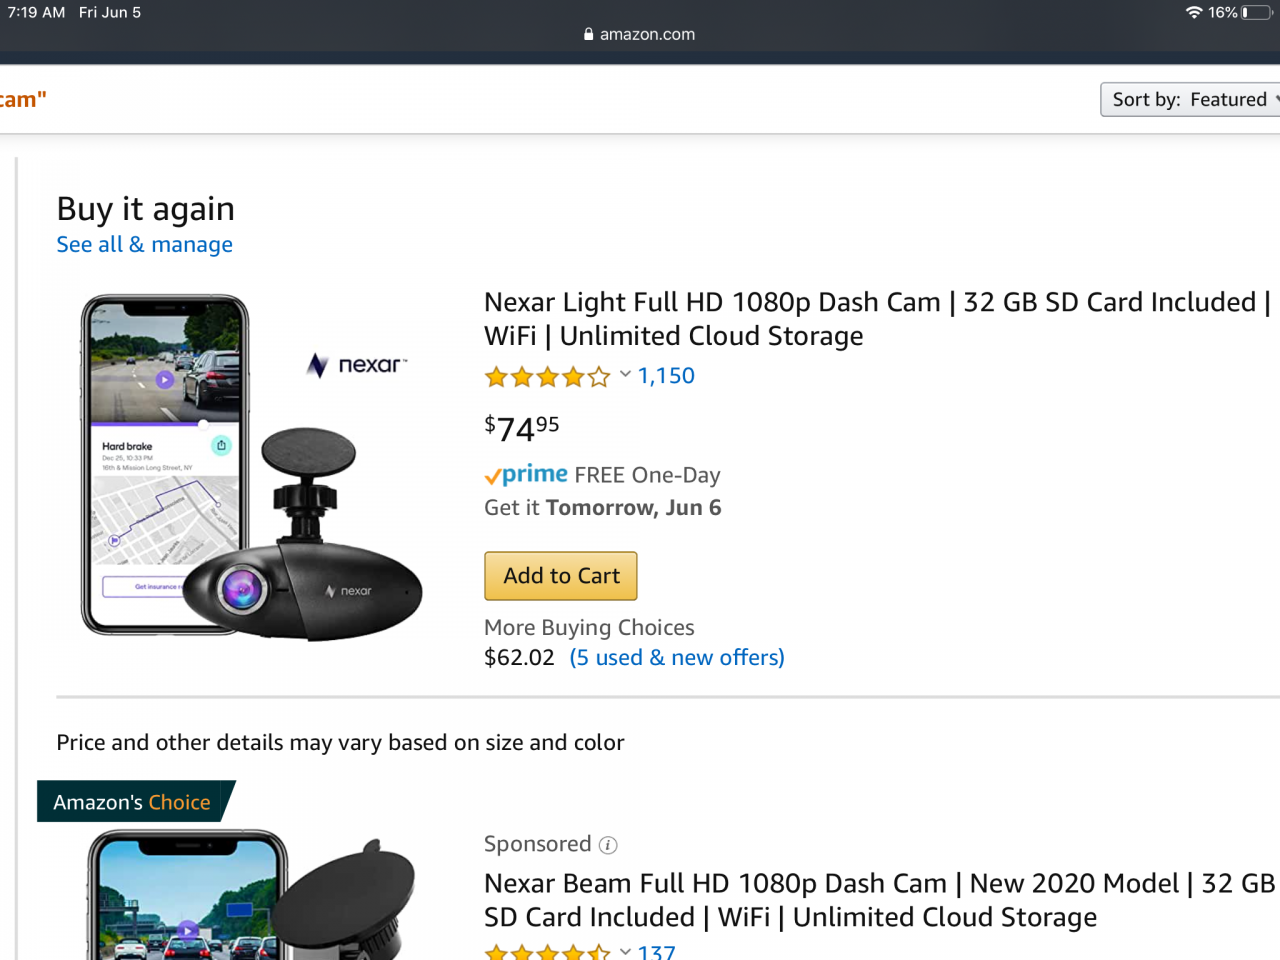Click the prime checkmark logo
1280x960 pixels.
coord(526,475)
